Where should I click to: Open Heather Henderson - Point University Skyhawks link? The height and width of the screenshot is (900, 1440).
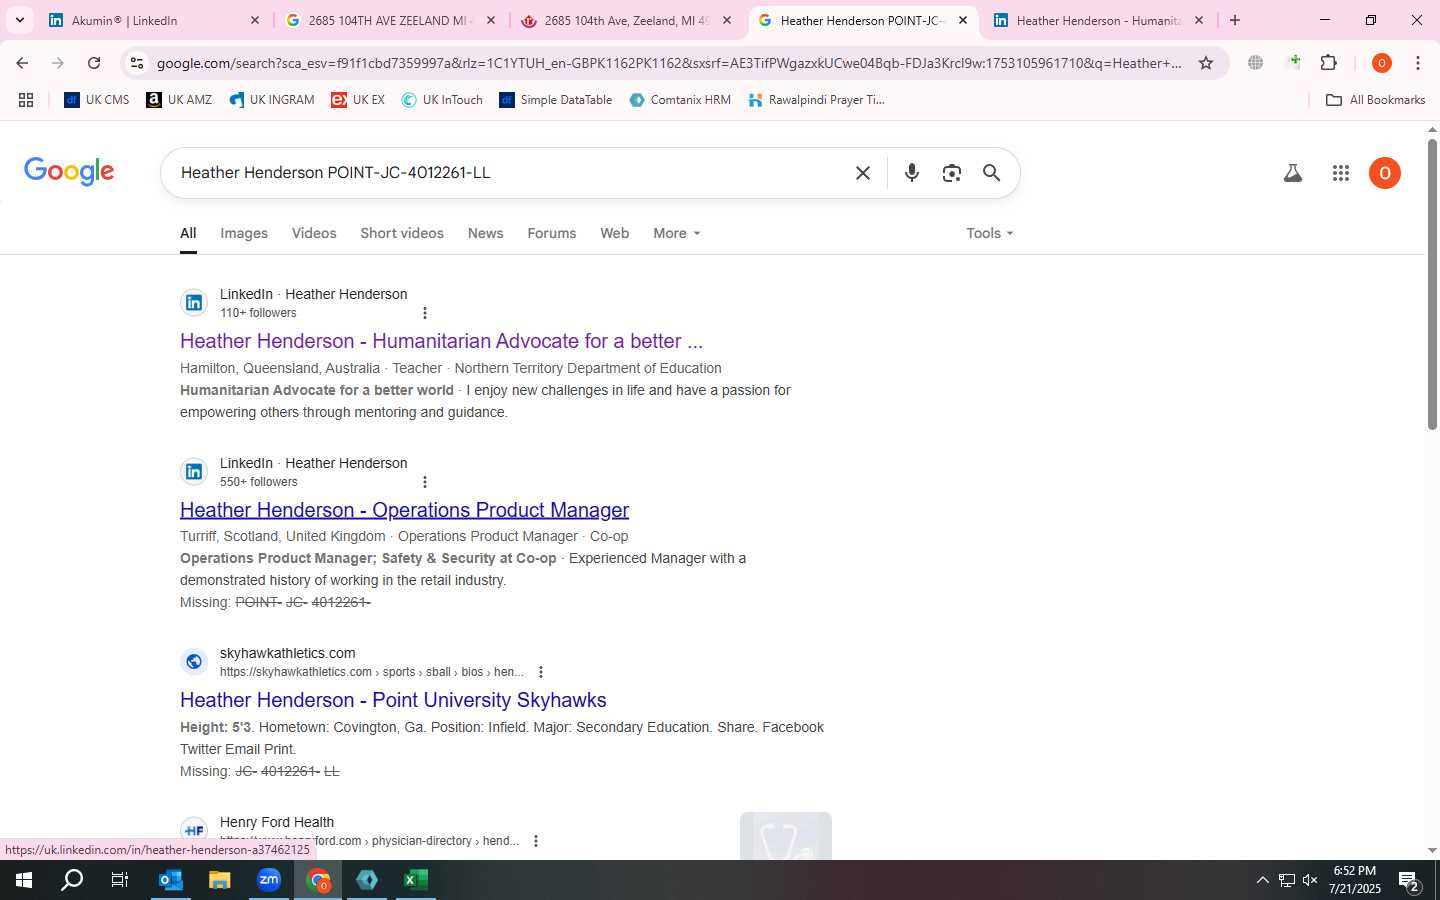point(393,700)
